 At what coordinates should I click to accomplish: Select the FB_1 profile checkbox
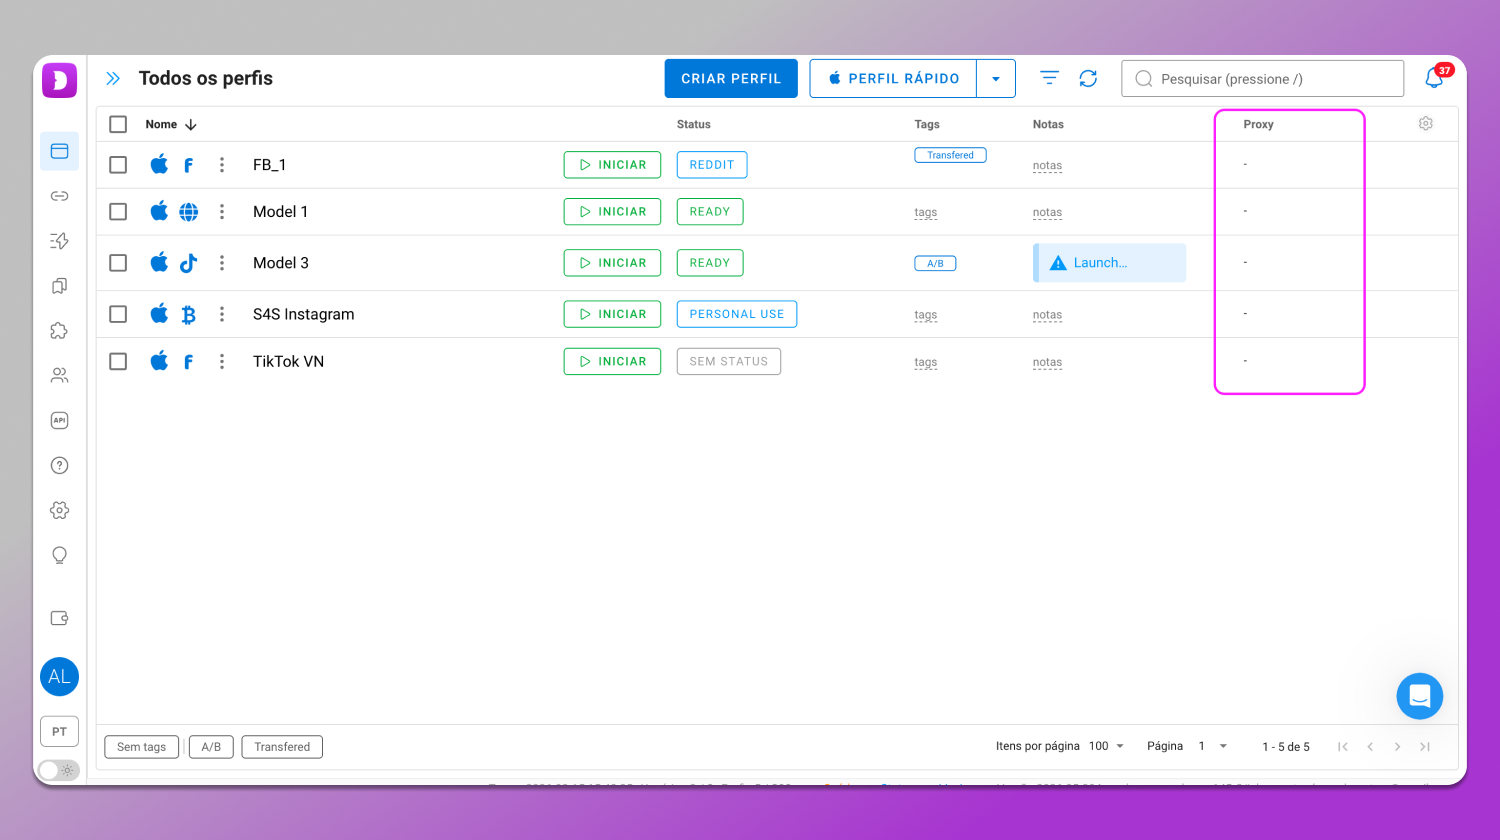click(118, 165)
